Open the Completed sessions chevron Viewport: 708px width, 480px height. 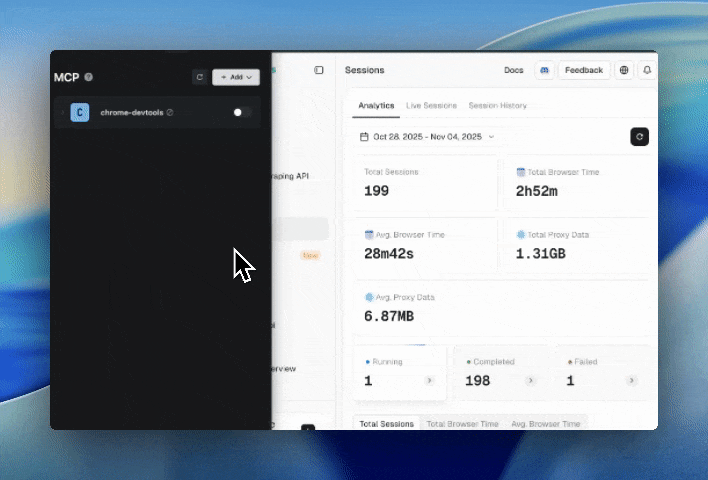point(531,381)
